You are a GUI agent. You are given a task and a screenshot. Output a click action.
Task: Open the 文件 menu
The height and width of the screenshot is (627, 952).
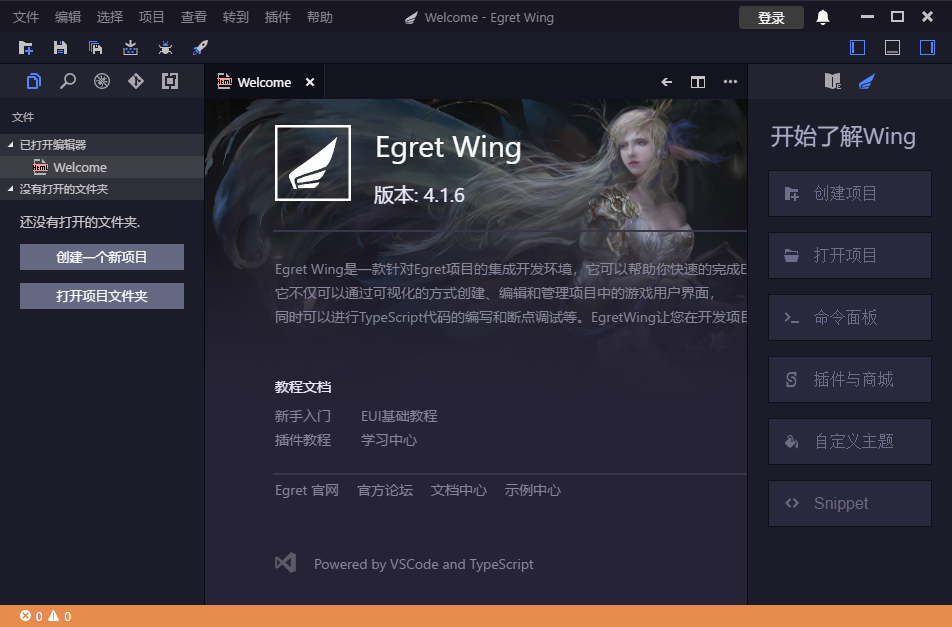26,17
